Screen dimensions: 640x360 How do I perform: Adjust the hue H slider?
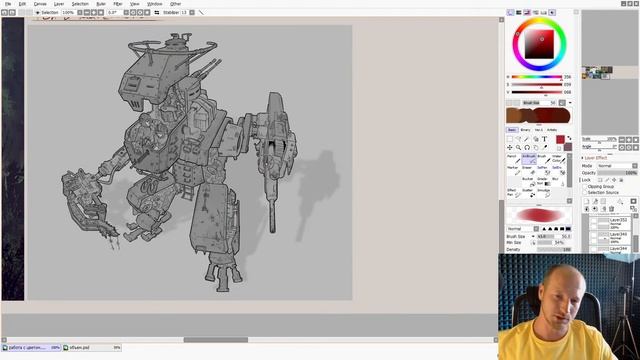coord(537,77)
